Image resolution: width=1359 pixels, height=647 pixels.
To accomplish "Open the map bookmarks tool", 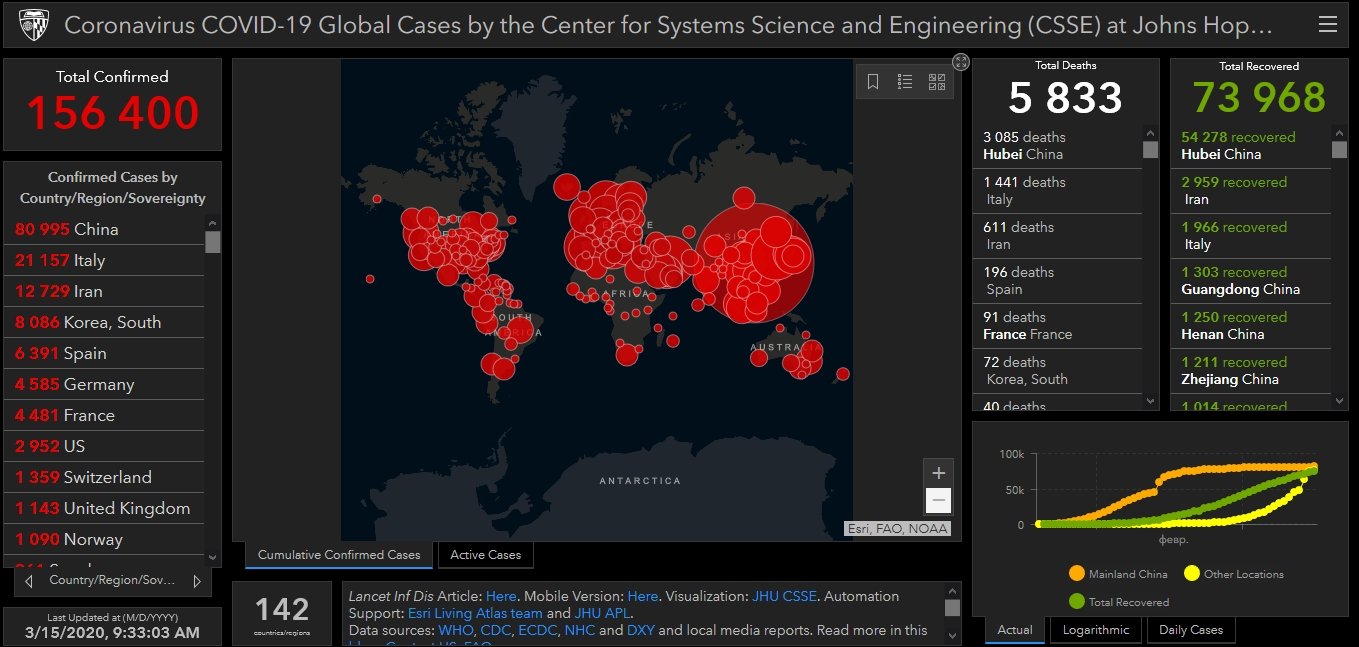I will click(x=873, y=82).
